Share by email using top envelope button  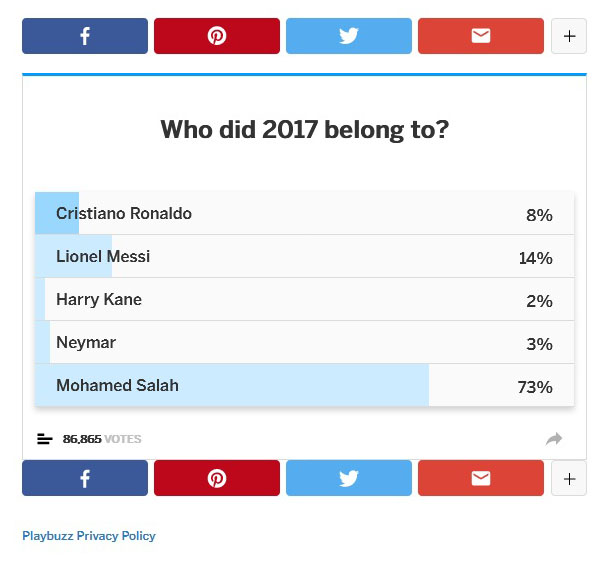481,36
